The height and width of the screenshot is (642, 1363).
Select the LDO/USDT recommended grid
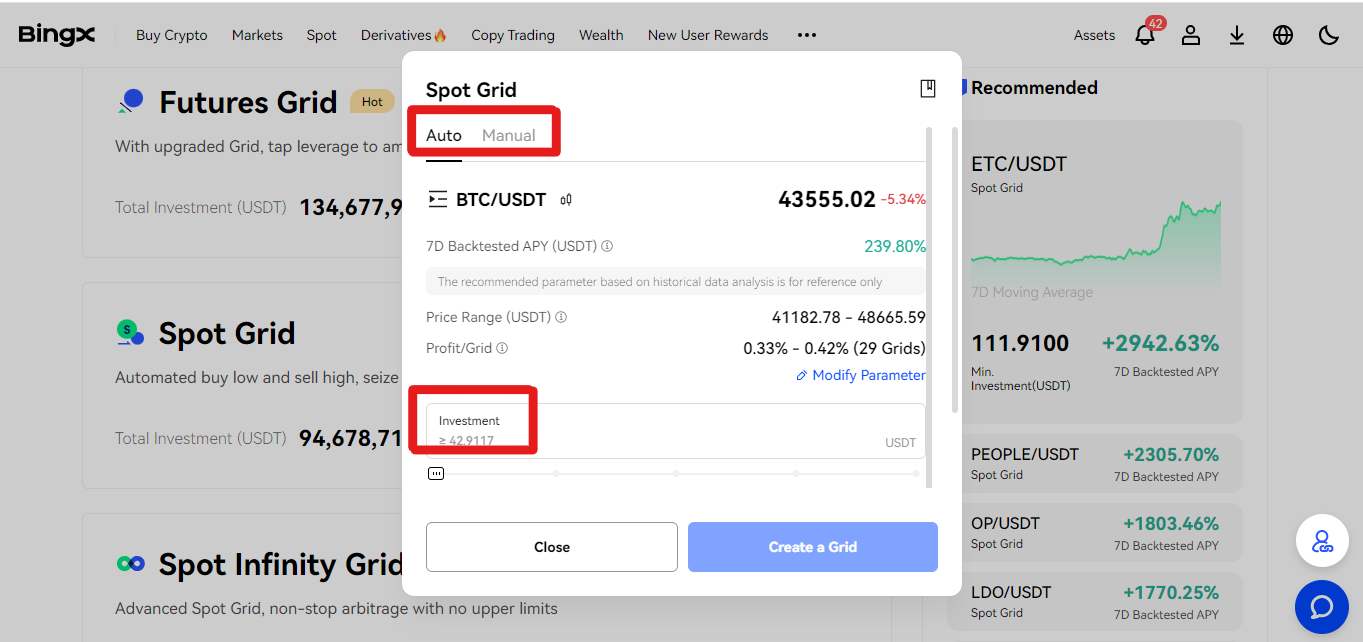[1095, 602]
